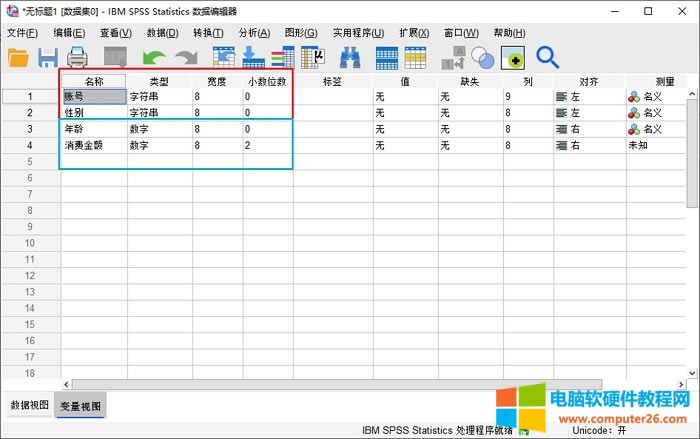Screen dimensions: 700x439
Task: Open the 转换(T) menu
Action: click(x=208, y=33)
